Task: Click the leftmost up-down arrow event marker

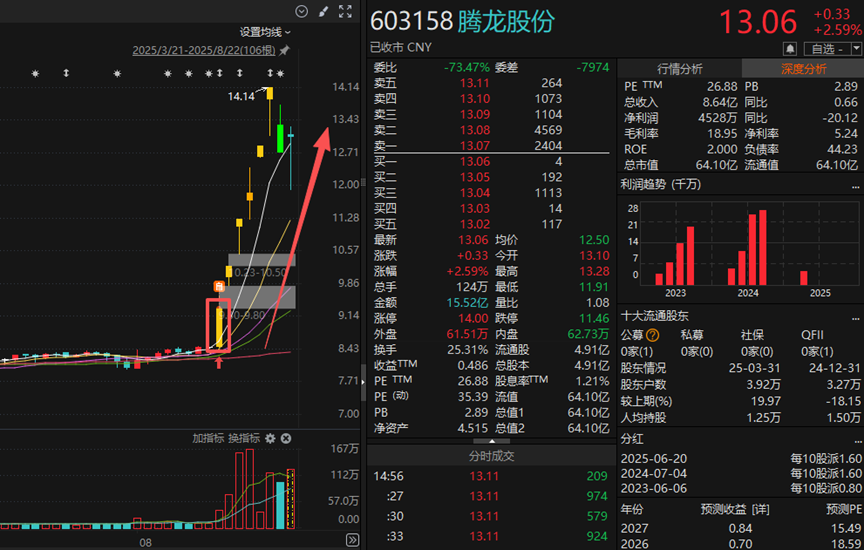Action: pyautogui.click(x=66, y=73)
